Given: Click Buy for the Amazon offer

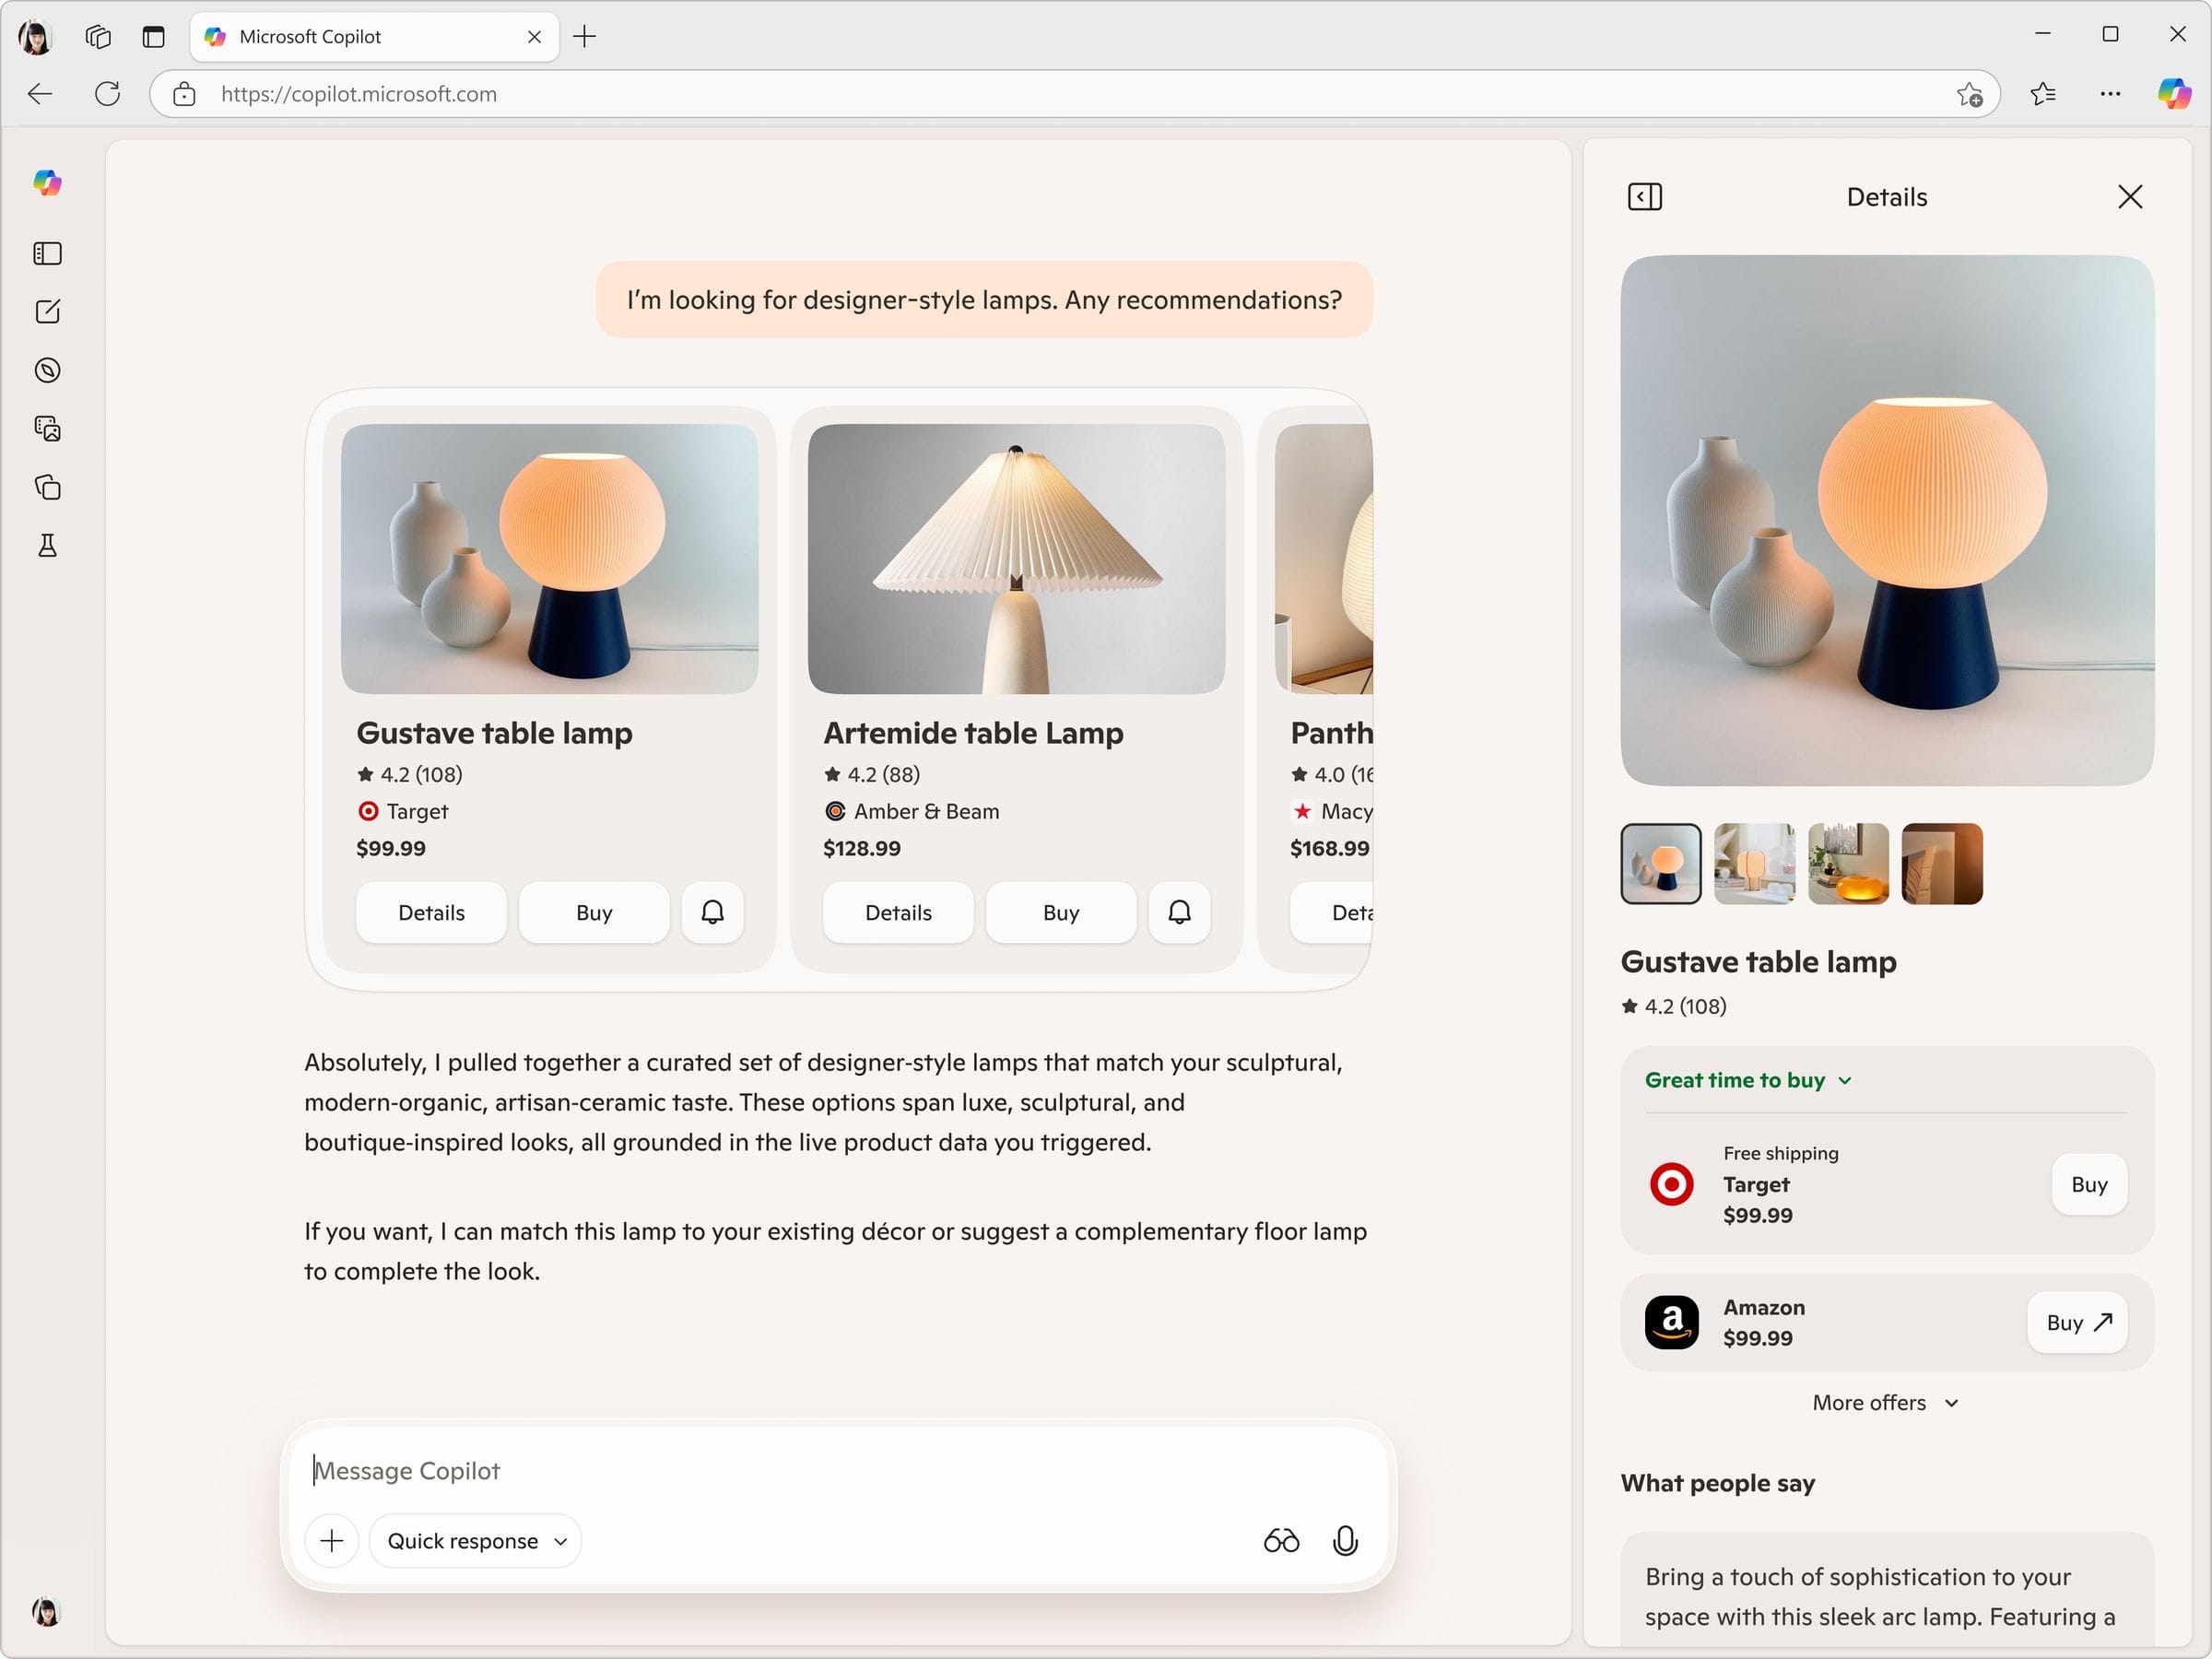Looking at the screenshot, I should coord(2077,1323).
